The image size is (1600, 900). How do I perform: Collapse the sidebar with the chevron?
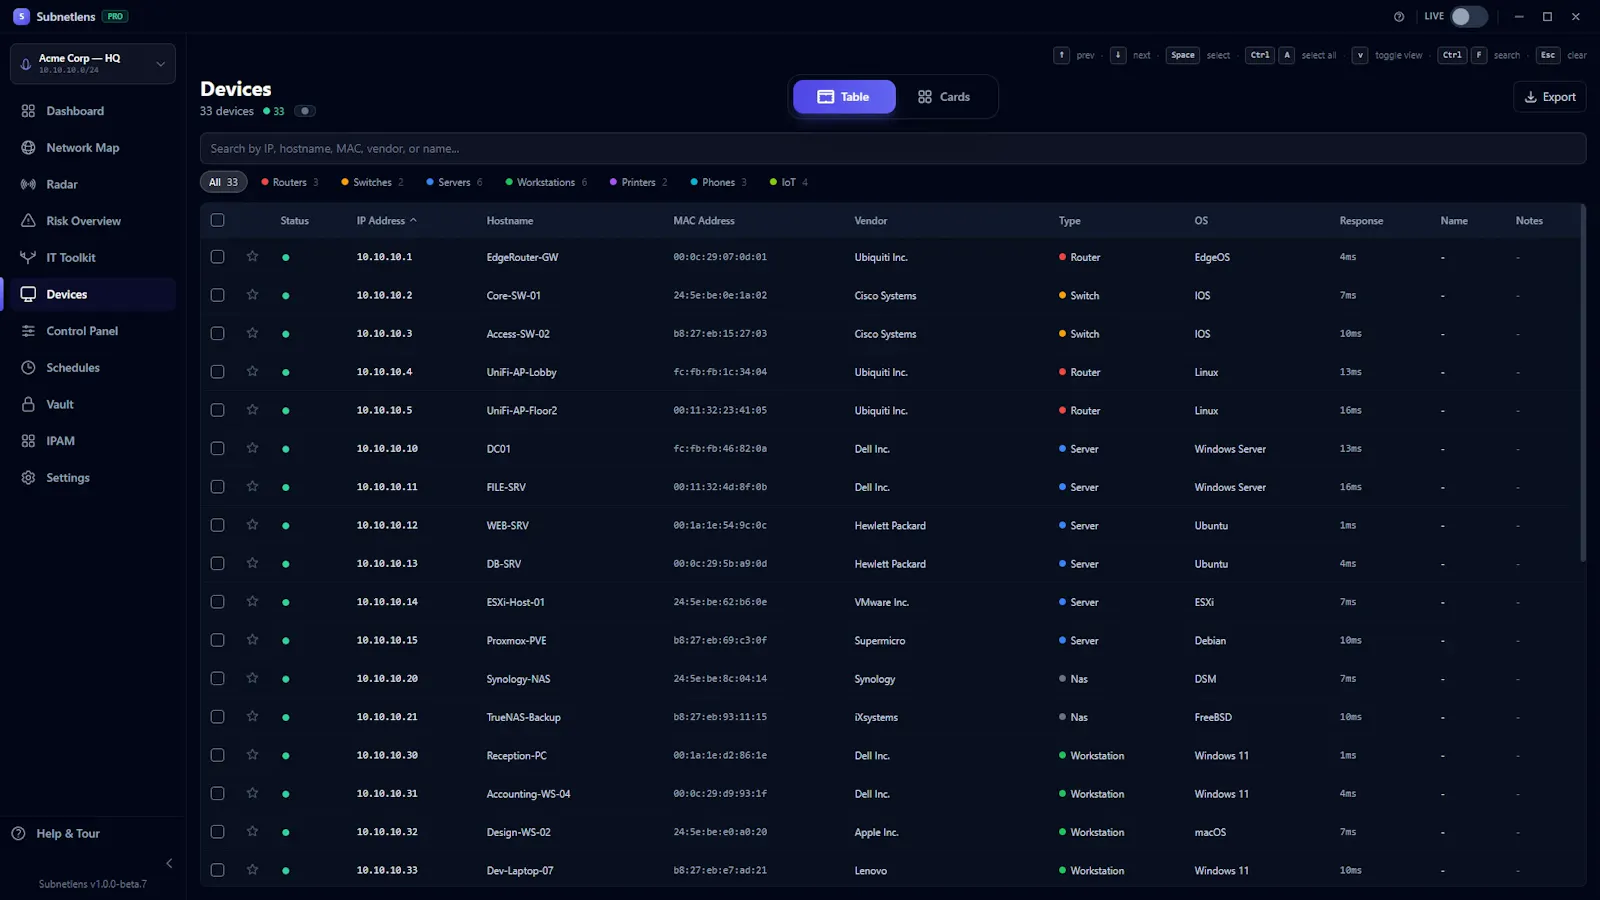click(x=169, y=863)
